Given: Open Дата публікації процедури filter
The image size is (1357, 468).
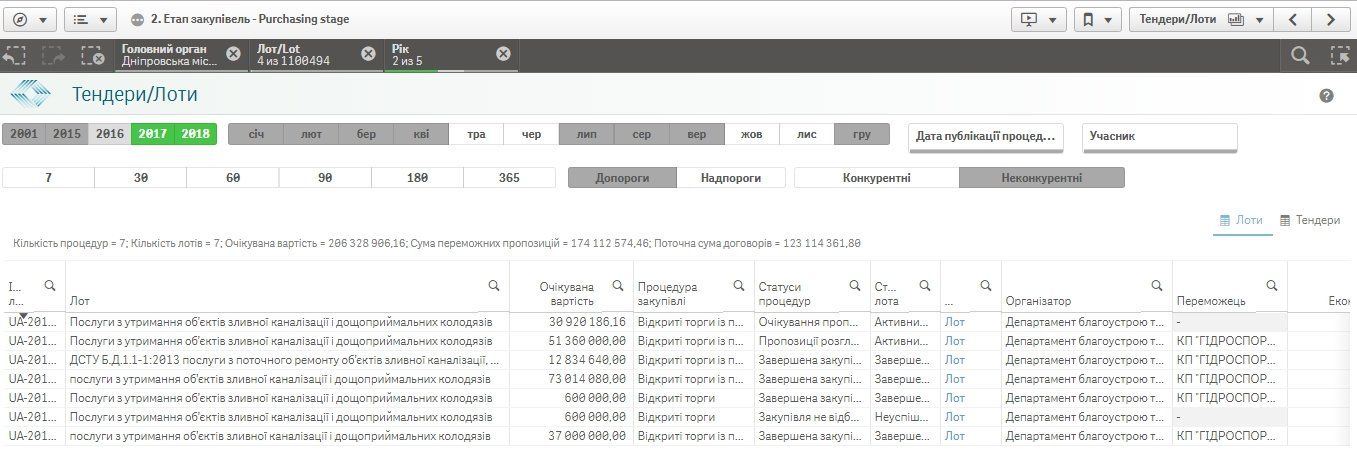Looking at the screenshot, I should point(985,136).
